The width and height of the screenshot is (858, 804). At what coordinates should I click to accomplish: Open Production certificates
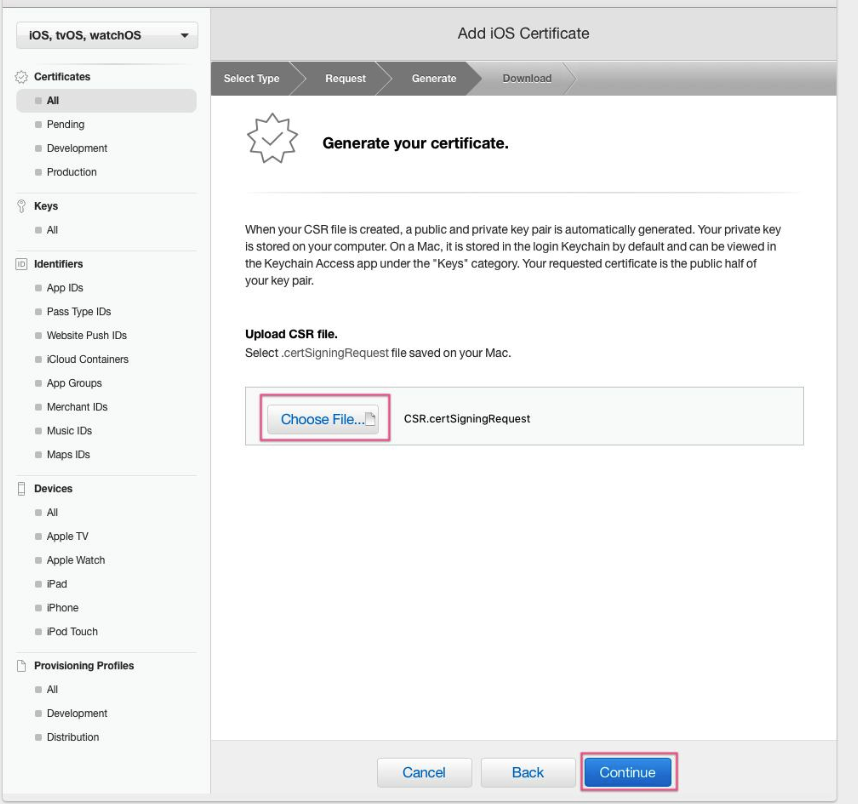coord(72,172)
